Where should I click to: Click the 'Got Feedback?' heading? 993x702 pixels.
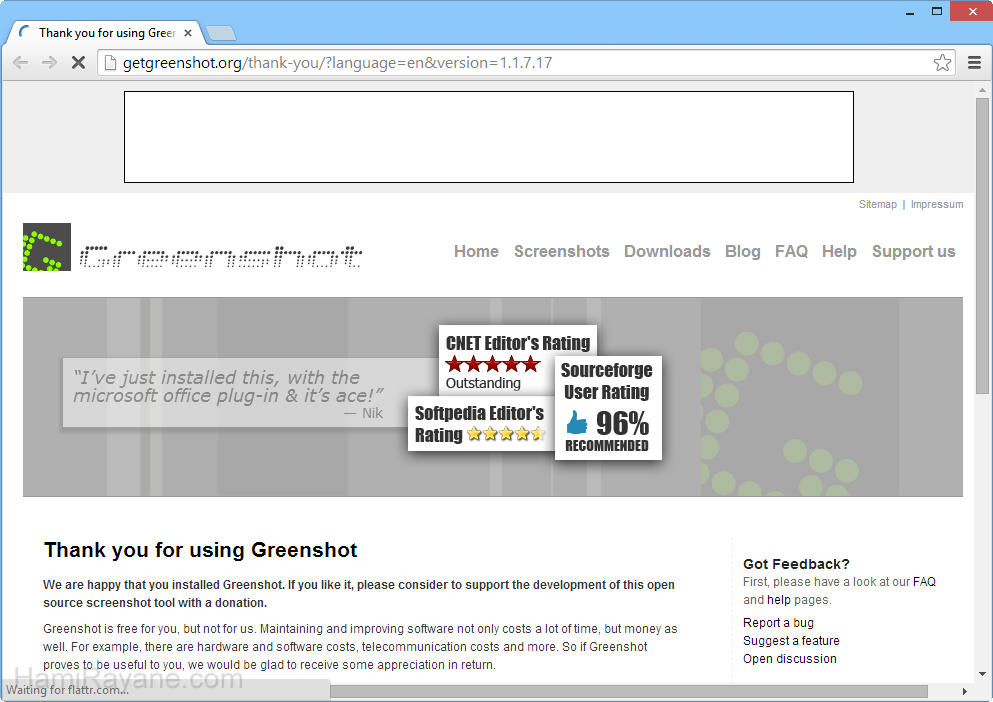point(796,564)
